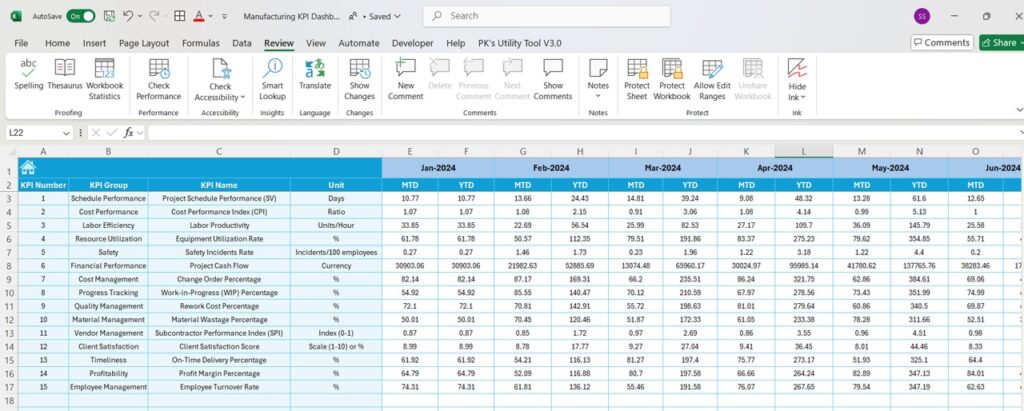The image size is (1024, 411).
Task: Open font color dropdown arrow
Action: (x=210, y=16)
